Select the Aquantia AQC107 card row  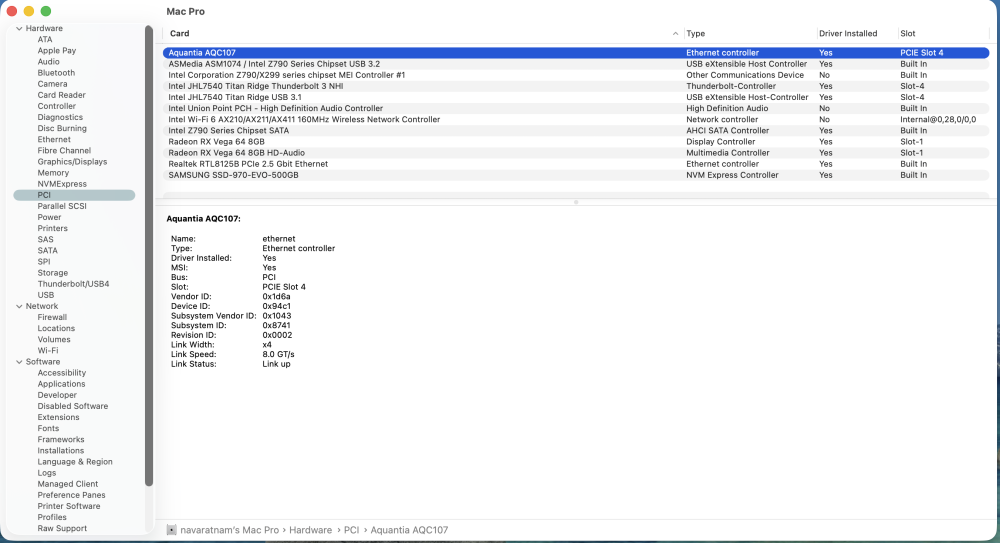pyautogui.click(x=576, y=53)
